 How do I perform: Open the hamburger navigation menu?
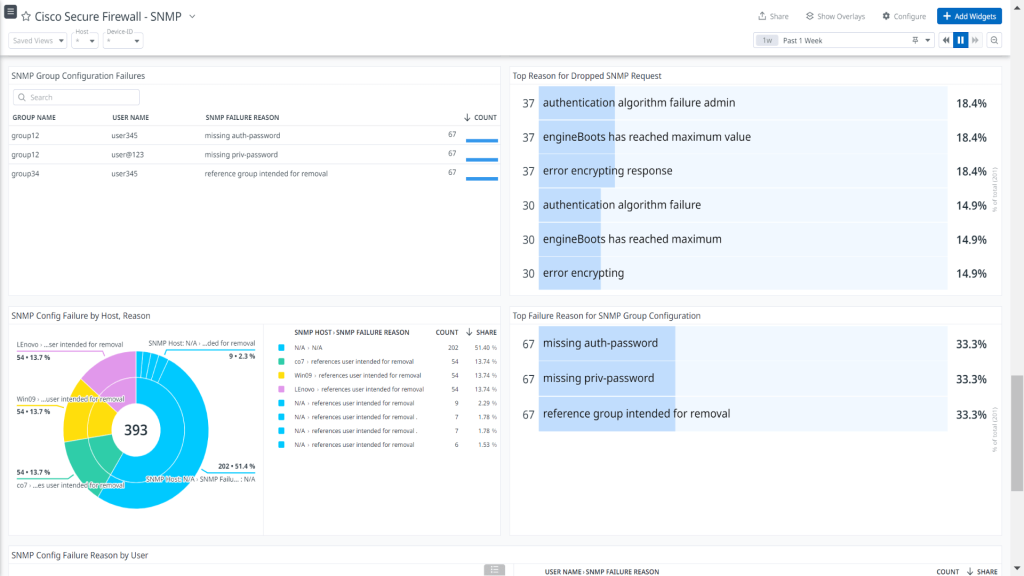pyautogui.click(x=10, y=11)
